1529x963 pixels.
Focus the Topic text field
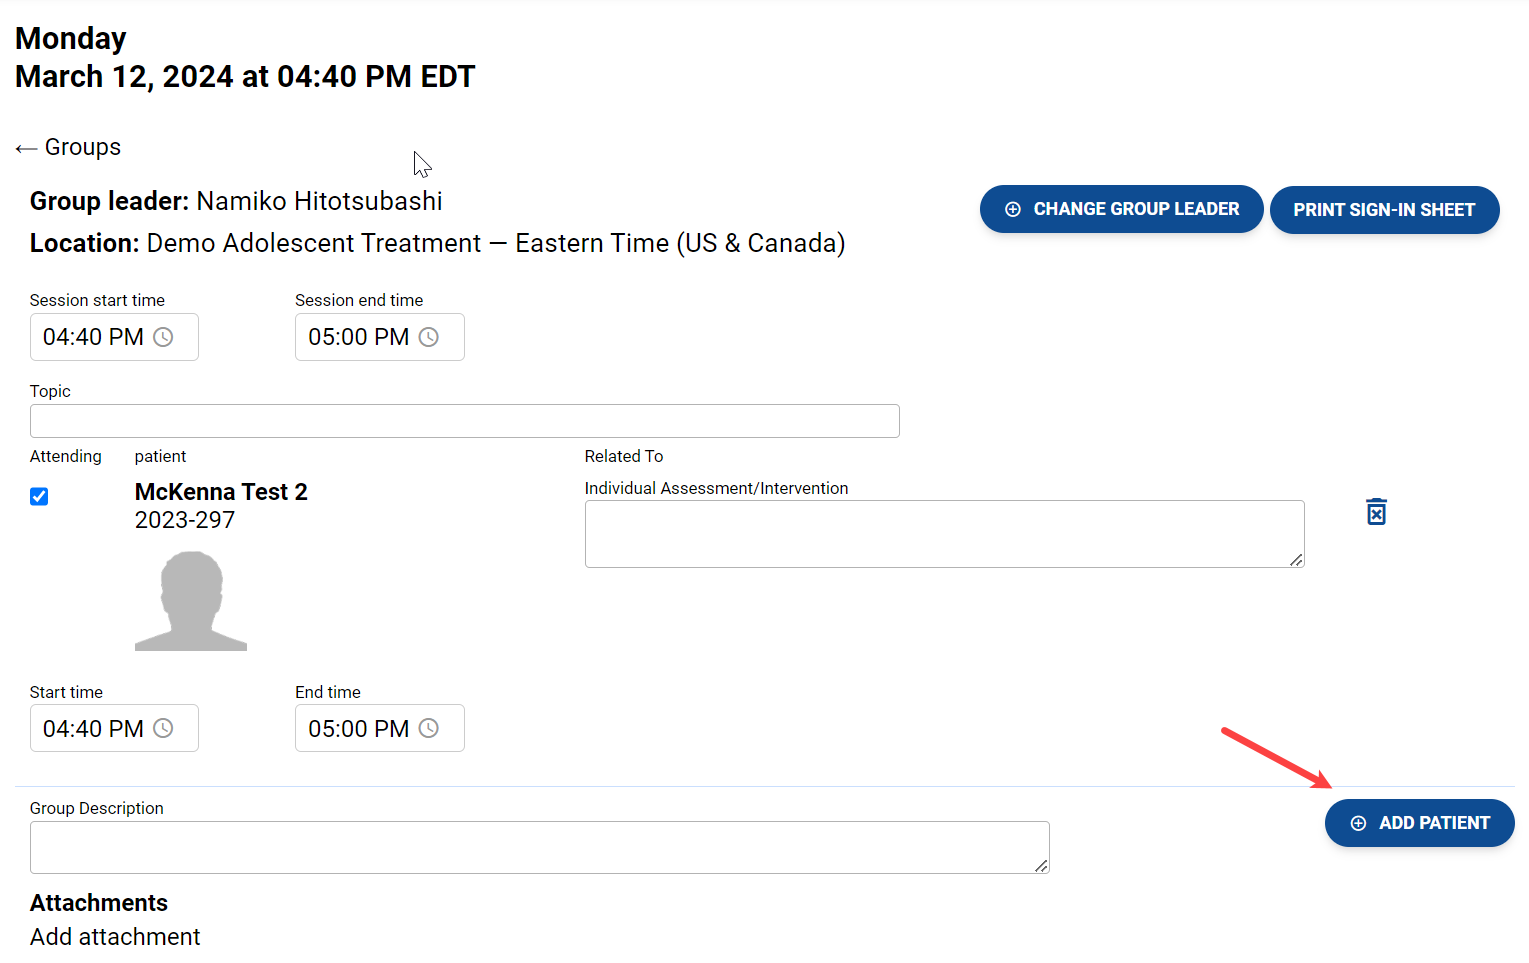(464, 421)
